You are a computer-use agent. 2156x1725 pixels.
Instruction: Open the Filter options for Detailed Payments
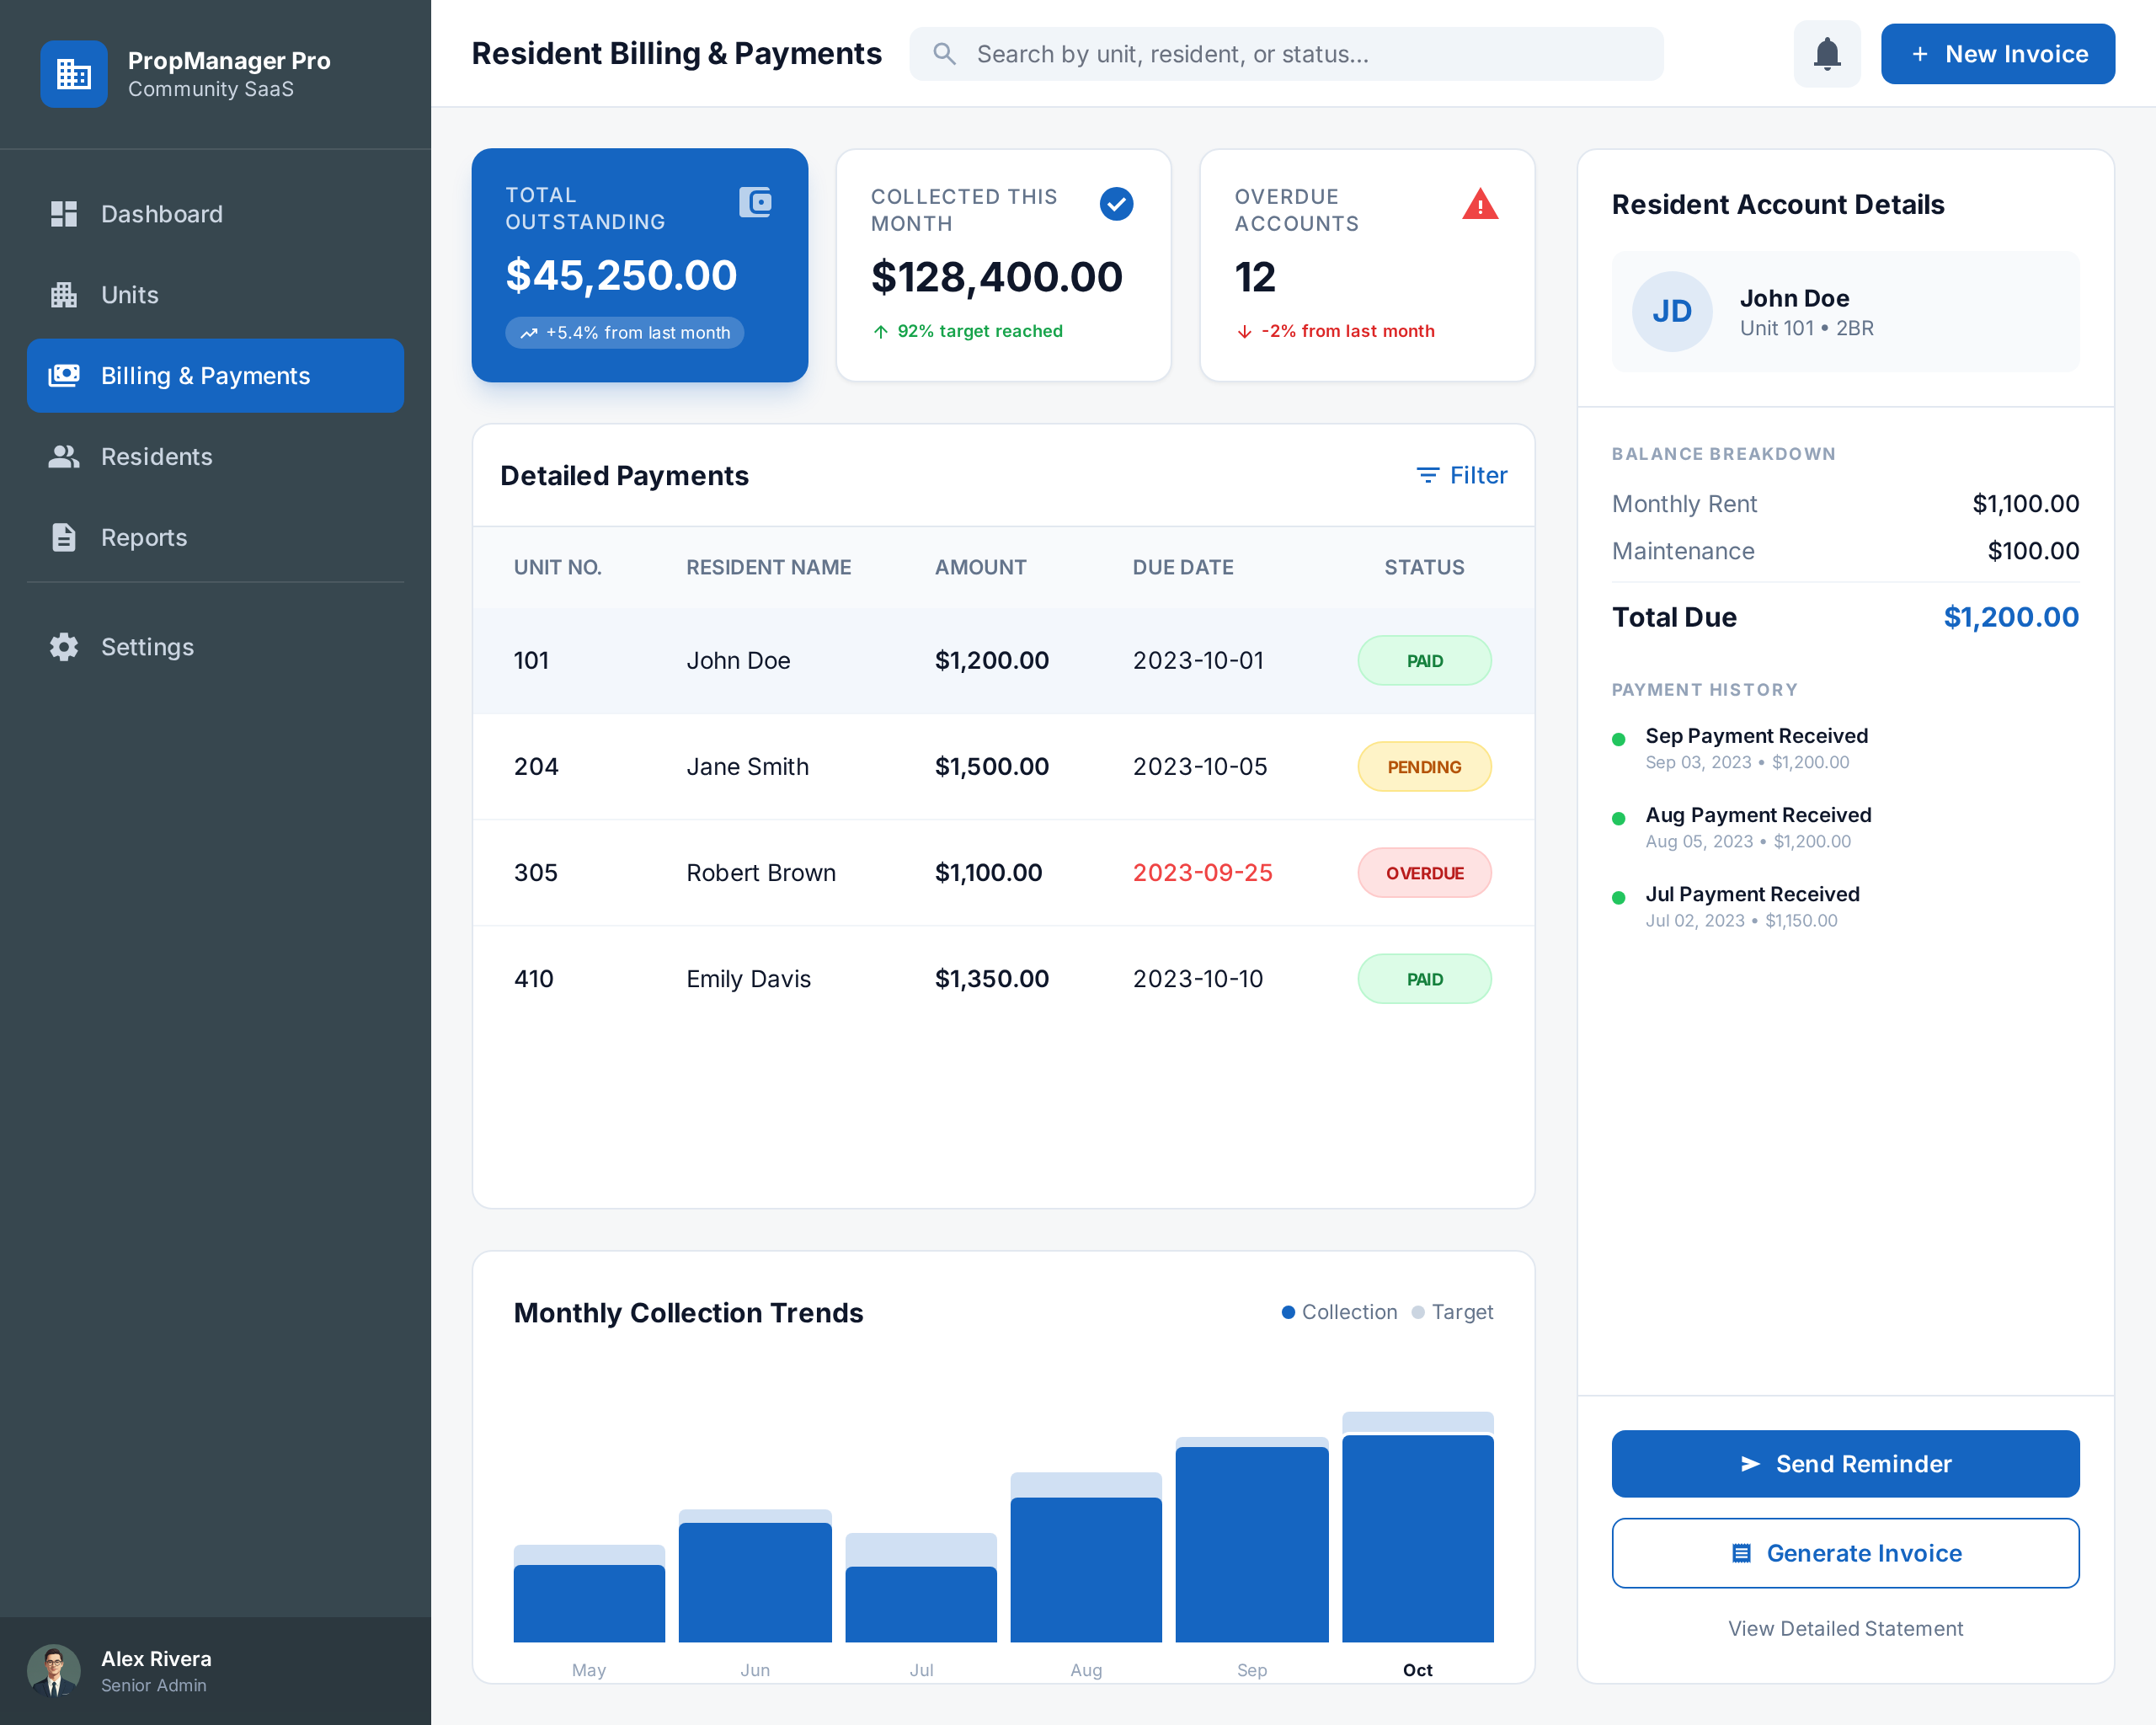coord(1462,475)
